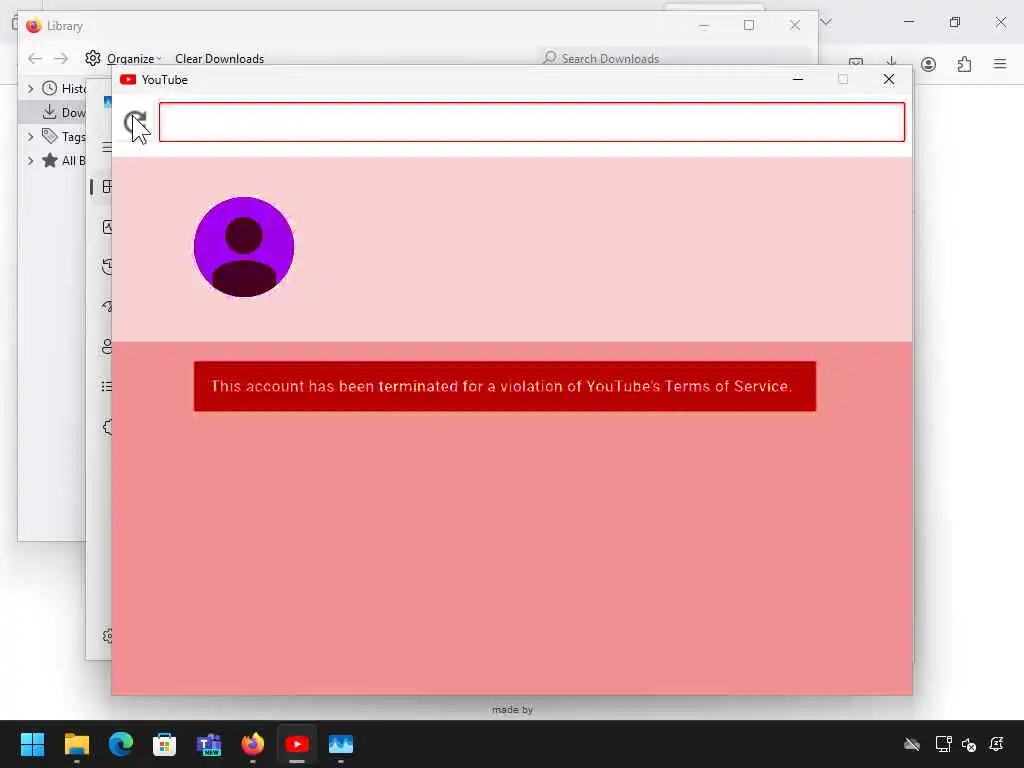Close the Library window
Viewport: 1024px width, 768px height.
[795, 25]
